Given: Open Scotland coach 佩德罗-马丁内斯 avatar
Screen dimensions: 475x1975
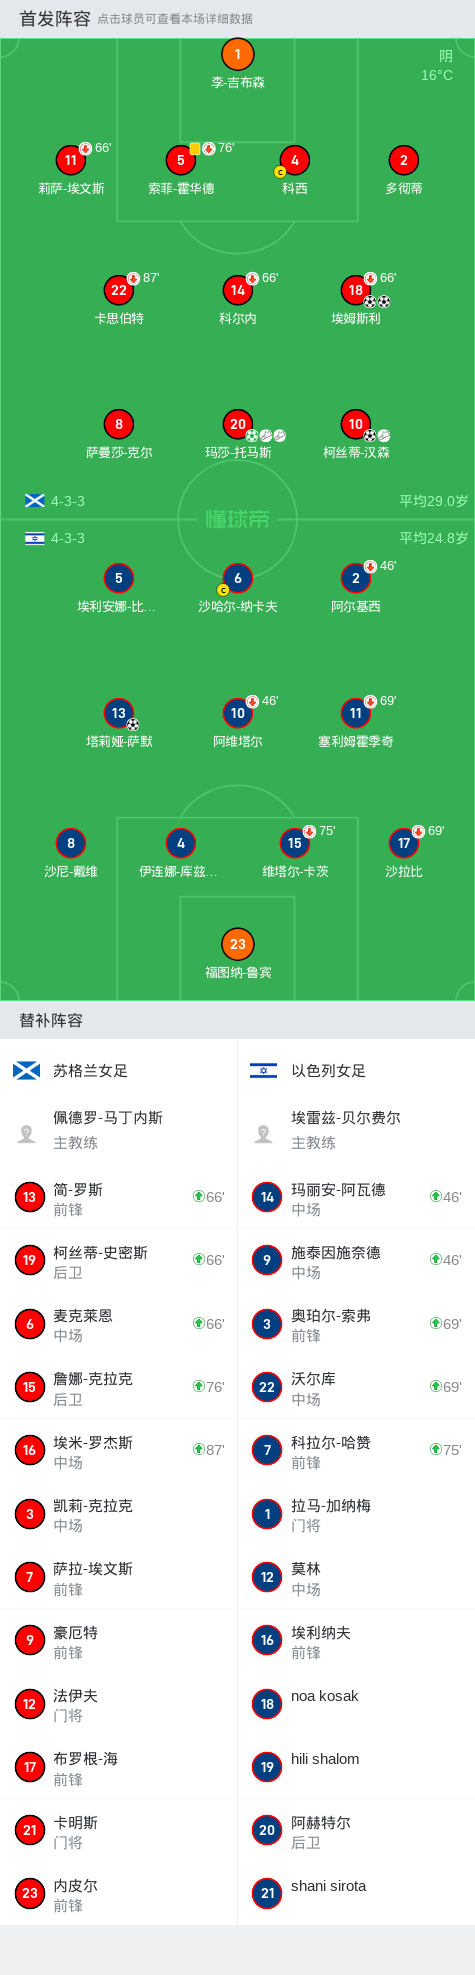Looking at the screenshot, I should (x=27, y=1134).
